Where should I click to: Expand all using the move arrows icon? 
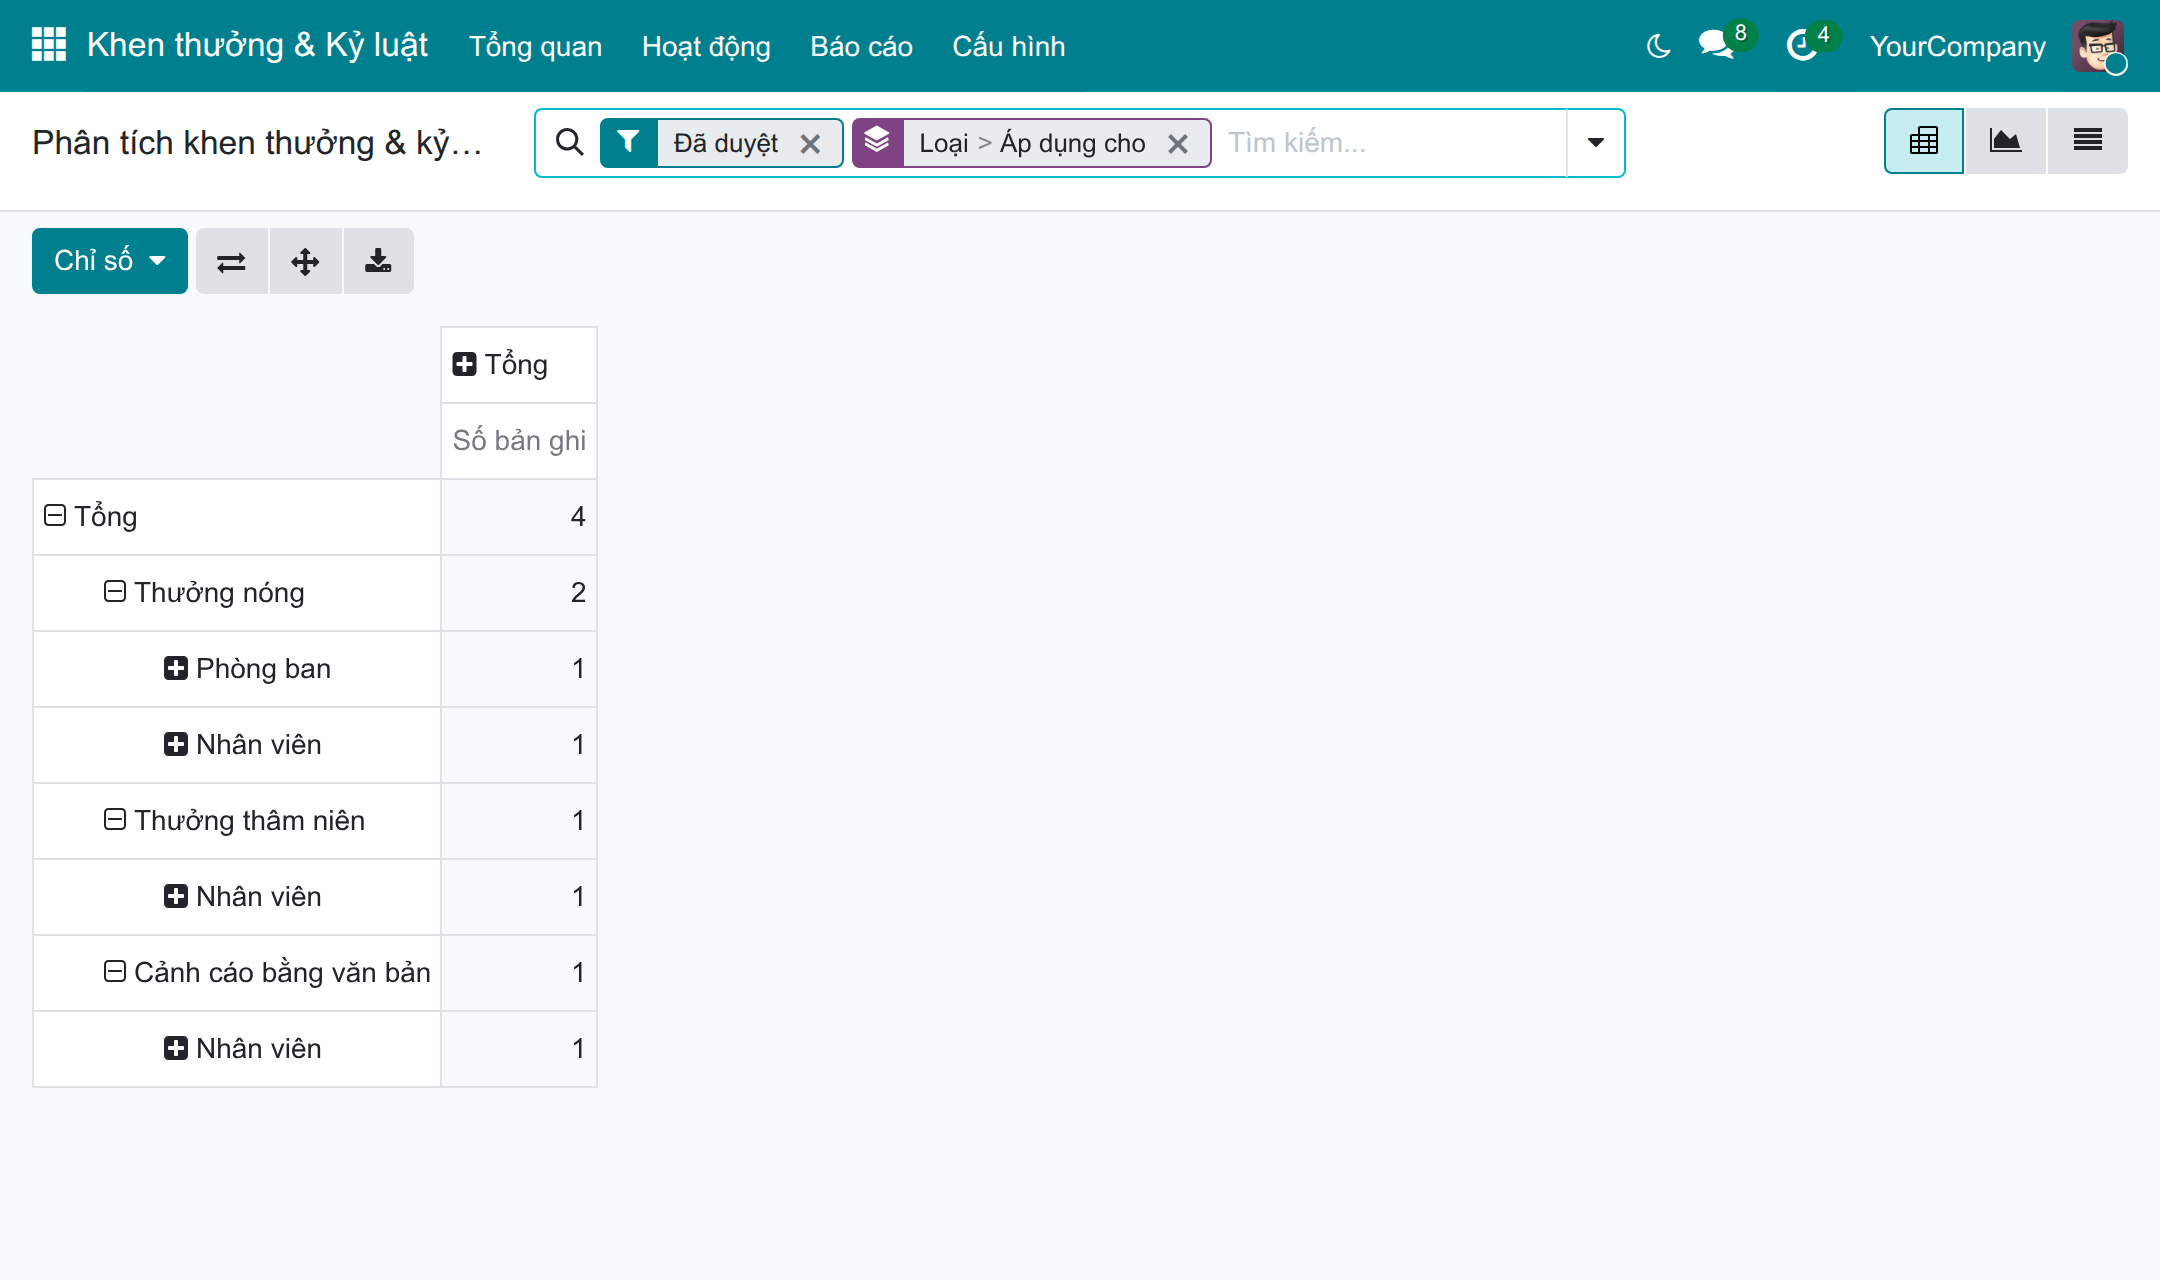pyautogui.click(x=305, y=261)
